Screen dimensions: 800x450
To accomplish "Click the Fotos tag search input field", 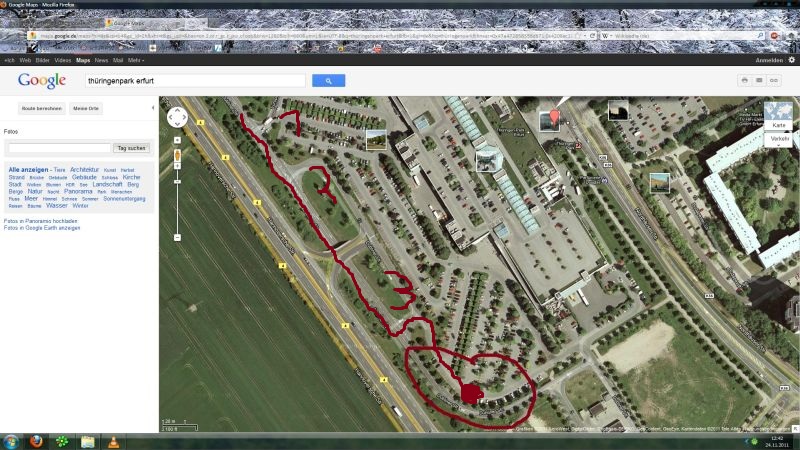I will point(59,147).
